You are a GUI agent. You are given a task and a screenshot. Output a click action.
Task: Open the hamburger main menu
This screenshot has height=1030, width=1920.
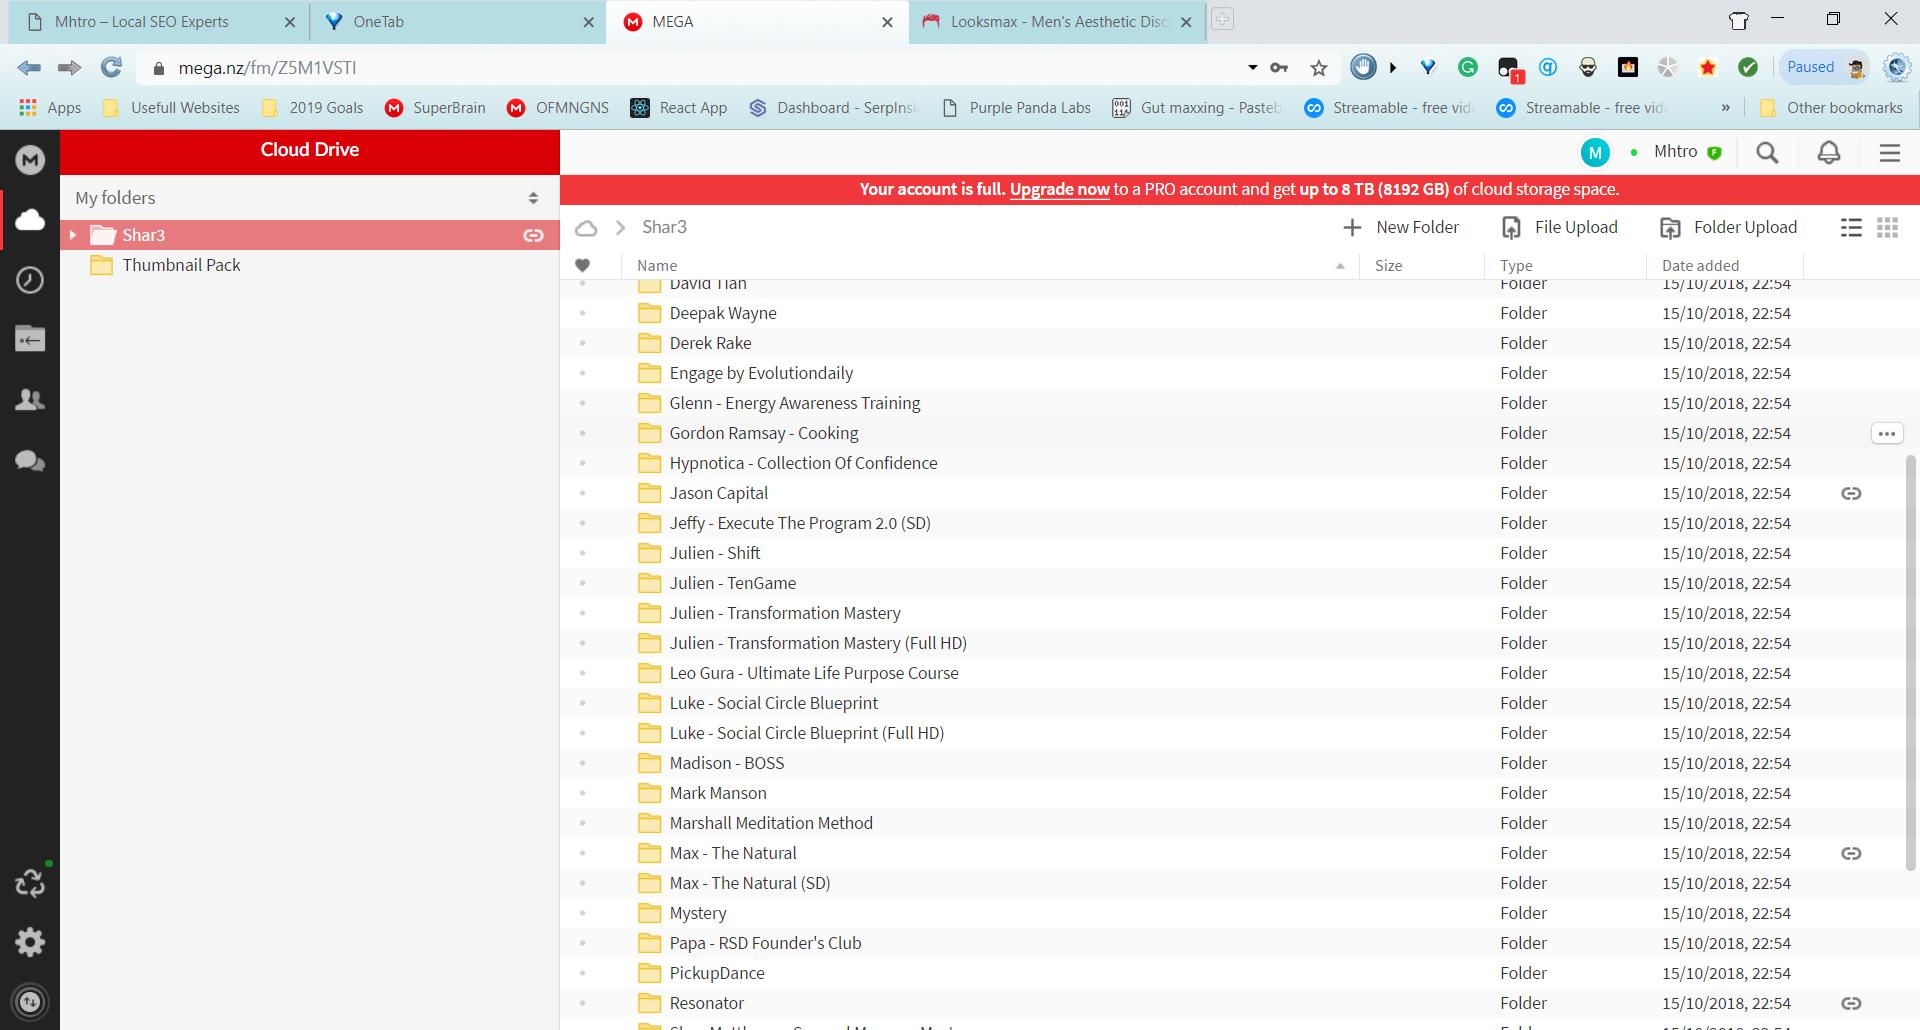(1890, 153)
